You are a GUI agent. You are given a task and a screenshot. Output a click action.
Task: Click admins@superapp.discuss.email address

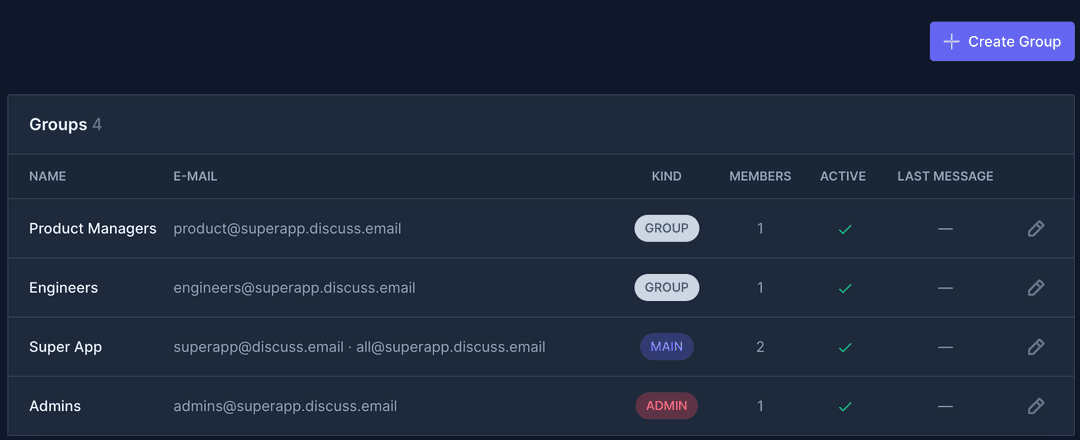(x=285, y=406)
